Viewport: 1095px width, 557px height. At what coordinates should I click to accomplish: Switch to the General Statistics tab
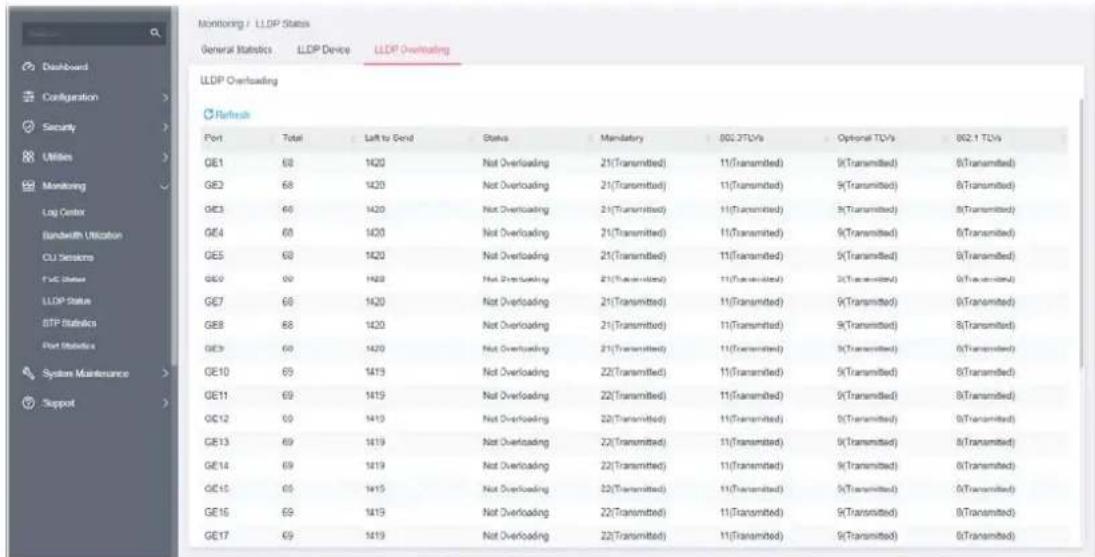click(x=236, y=50)
